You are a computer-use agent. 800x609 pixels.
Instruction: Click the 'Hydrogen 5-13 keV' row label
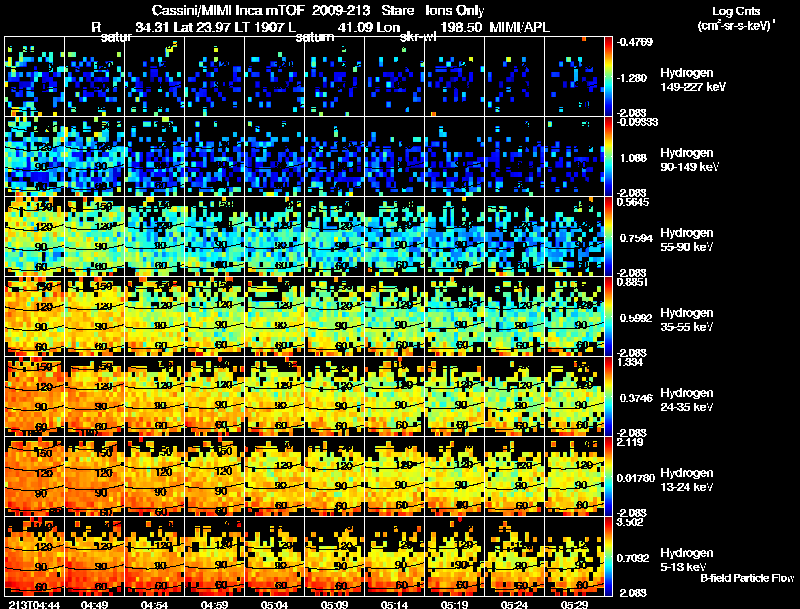tap(687, 560)
